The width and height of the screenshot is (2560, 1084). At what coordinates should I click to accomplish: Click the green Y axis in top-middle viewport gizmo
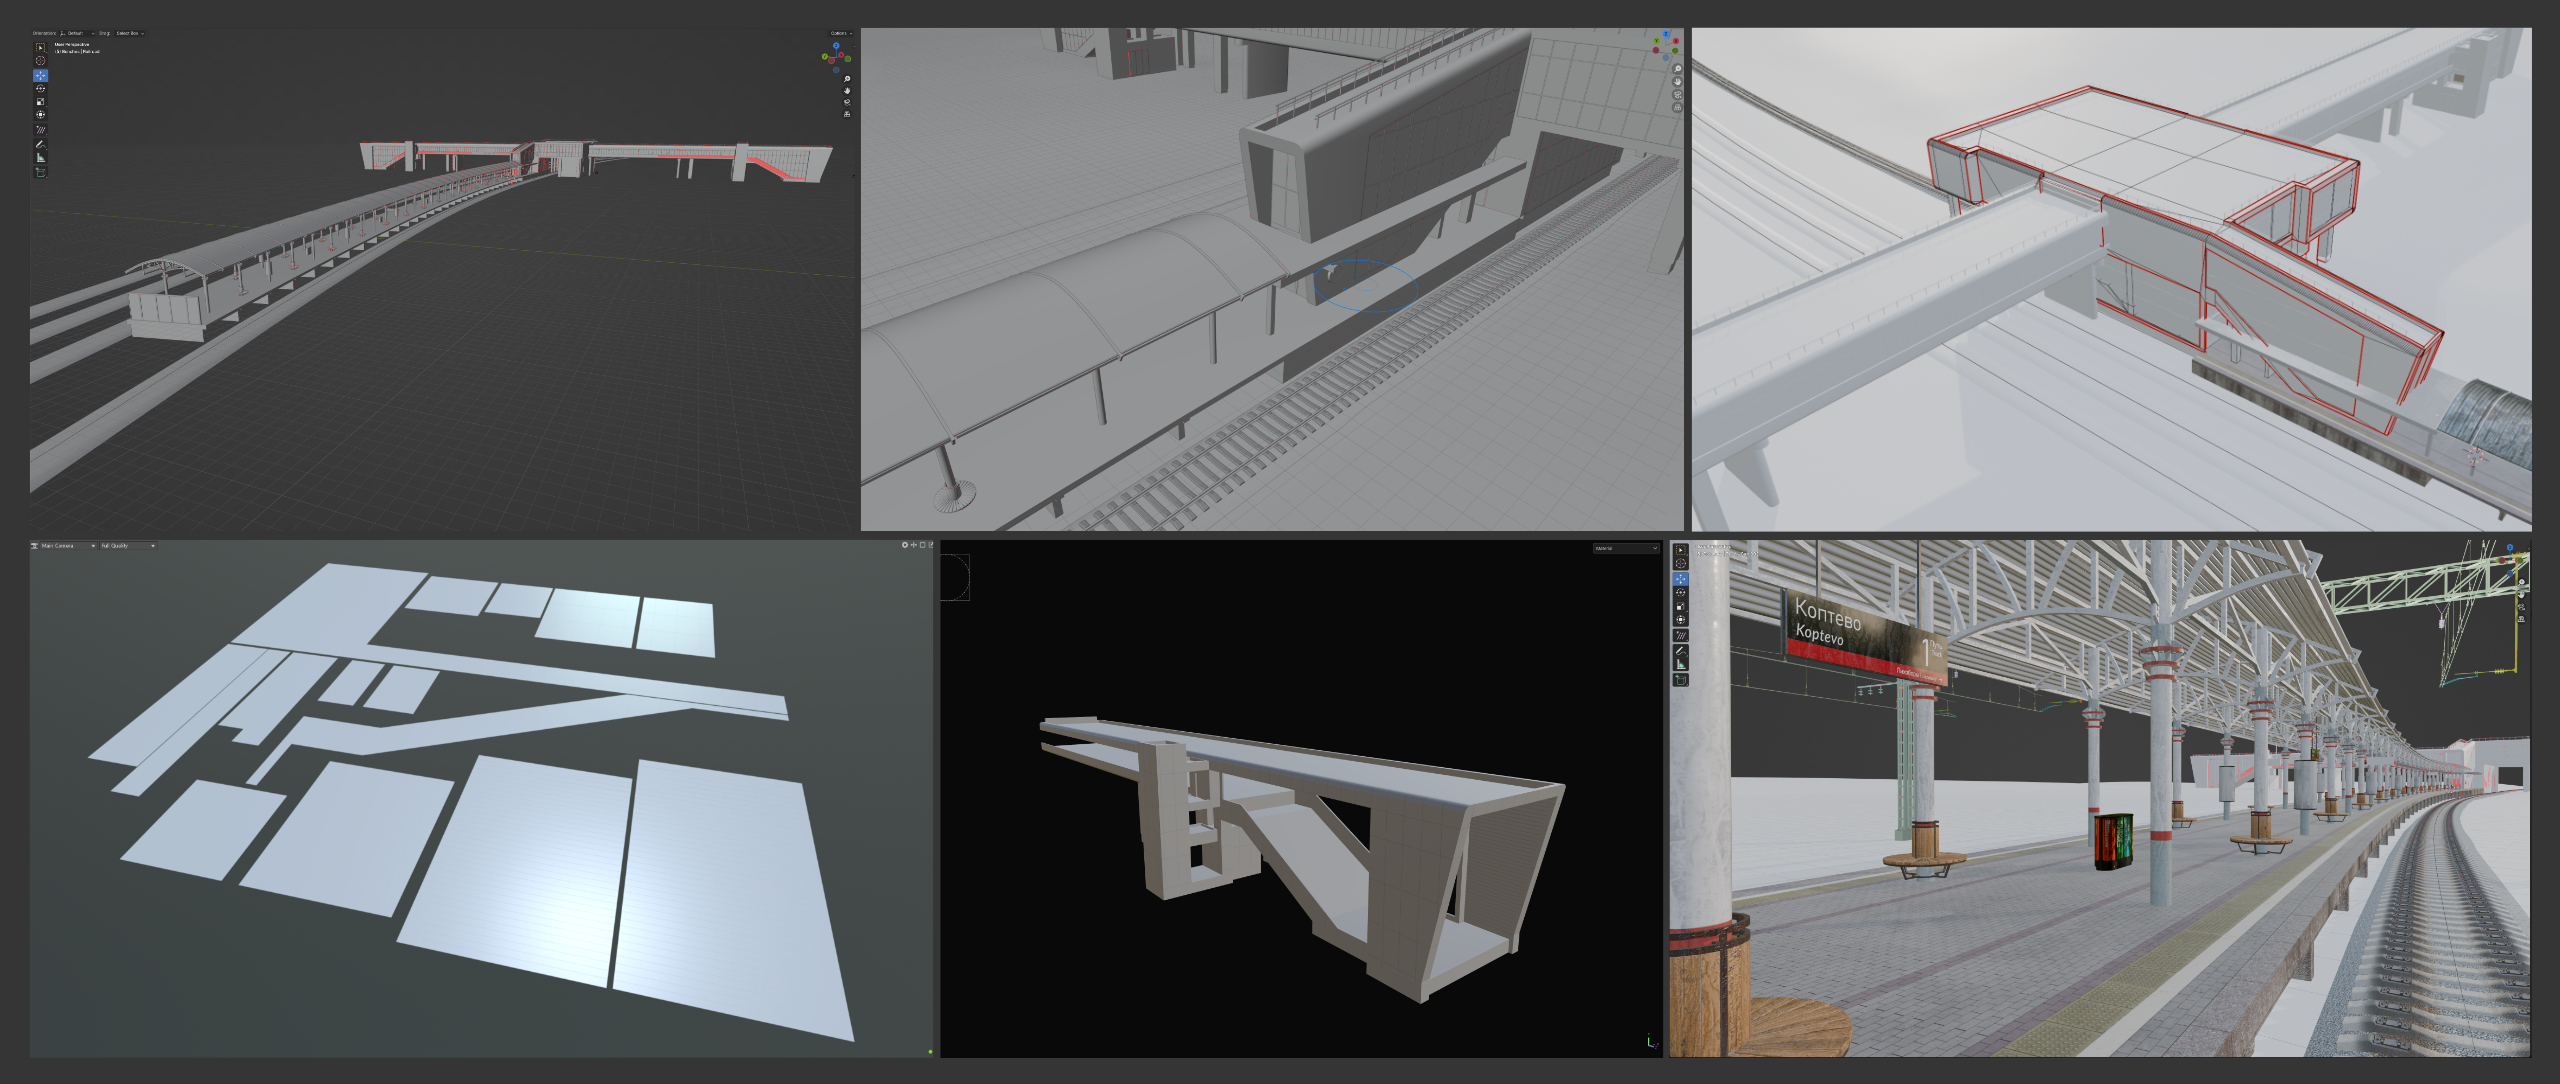click(1656, 41)
